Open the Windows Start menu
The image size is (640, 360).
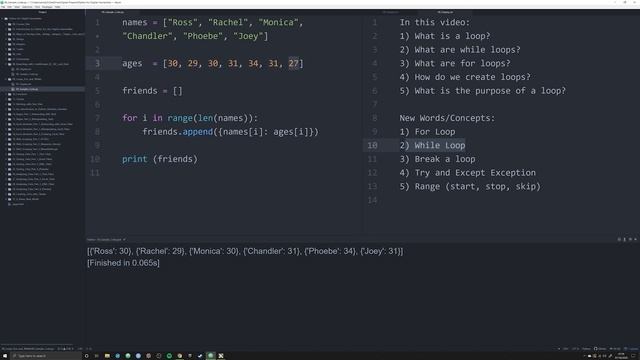pyautogui.click(x=4, y=356)
